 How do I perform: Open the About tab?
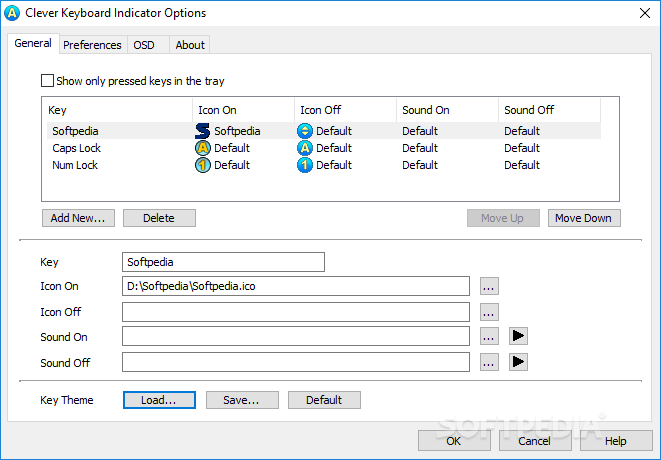click(190, 45)
